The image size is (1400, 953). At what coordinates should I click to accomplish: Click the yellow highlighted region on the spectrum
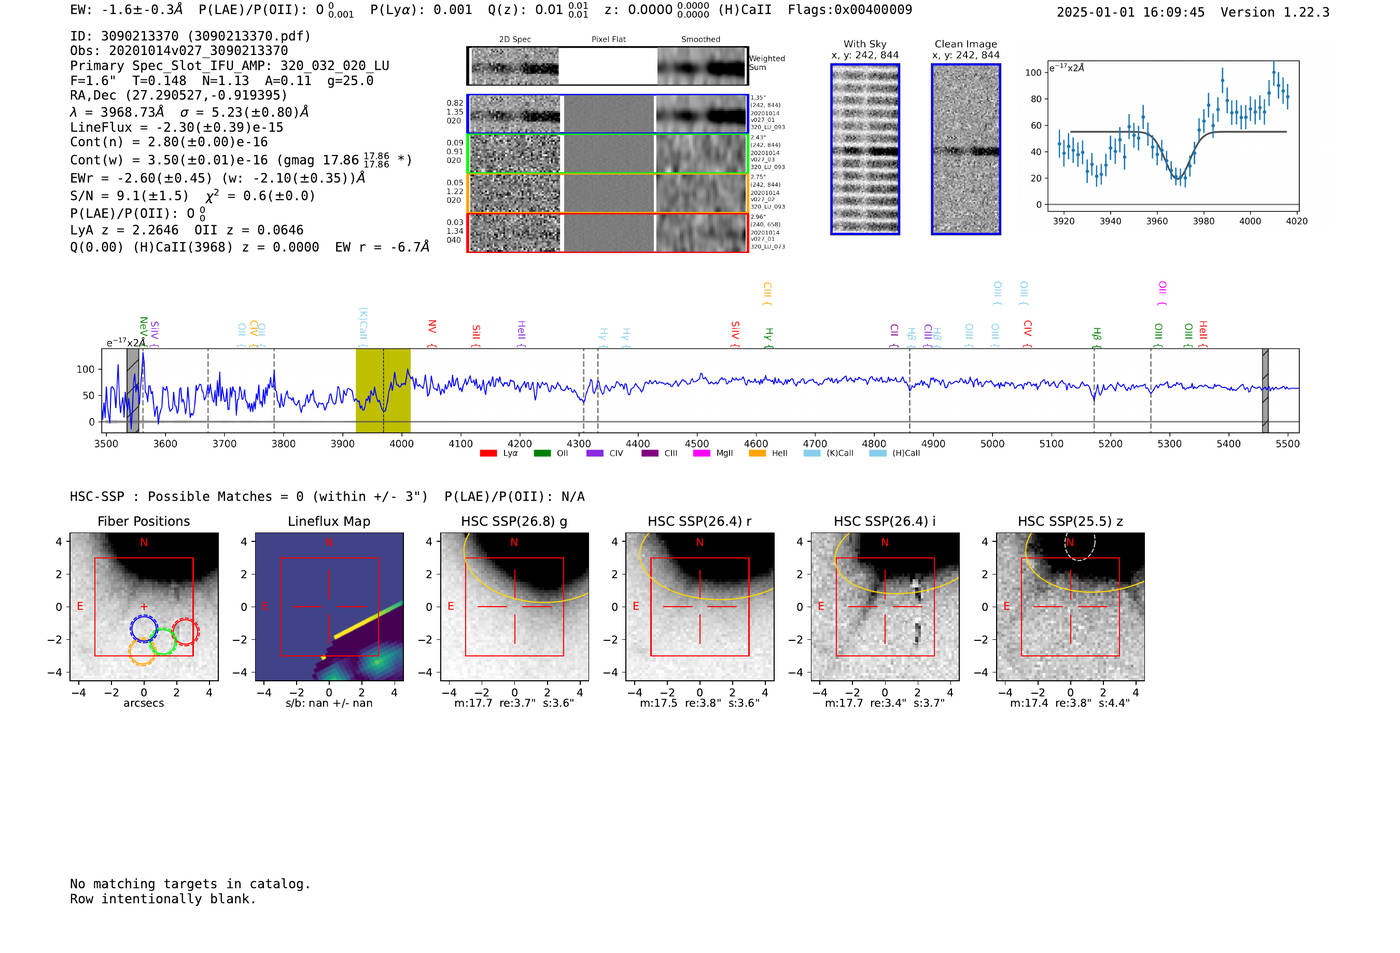coord(383,390)
